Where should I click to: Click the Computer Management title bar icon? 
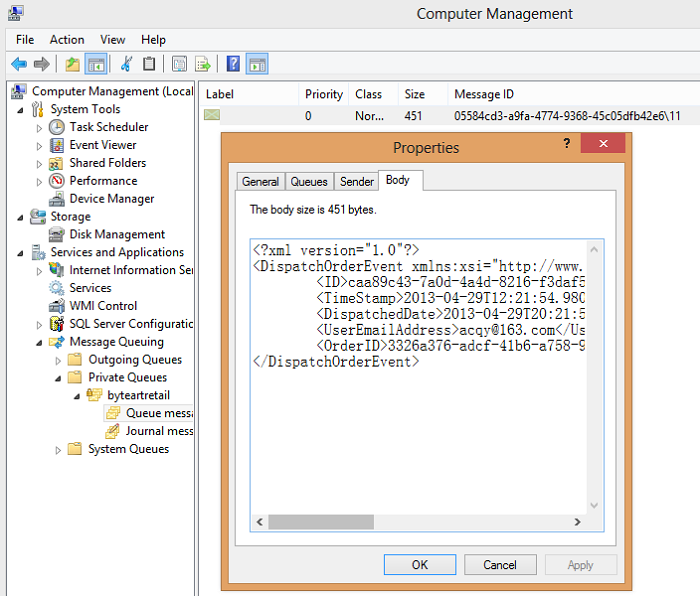pos(16,13)
